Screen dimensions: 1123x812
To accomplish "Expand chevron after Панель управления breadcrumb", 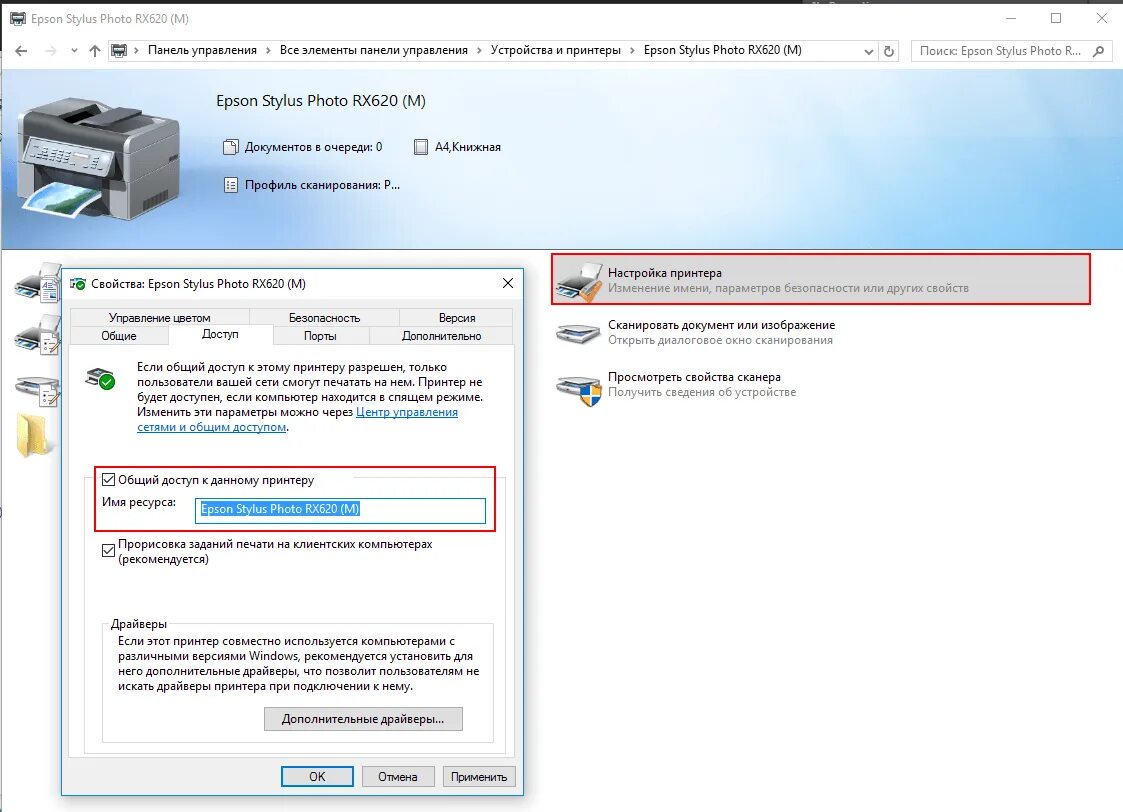I will click(268, 50).
